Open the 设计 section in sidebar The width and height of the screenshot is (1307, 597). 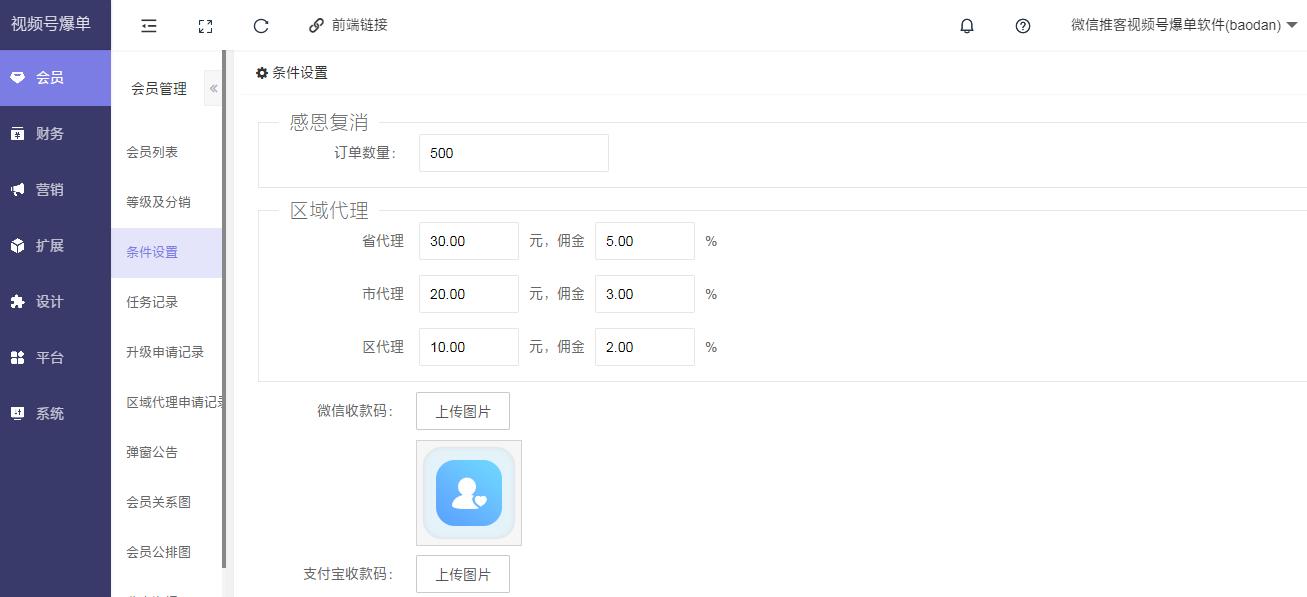point(50,302)
